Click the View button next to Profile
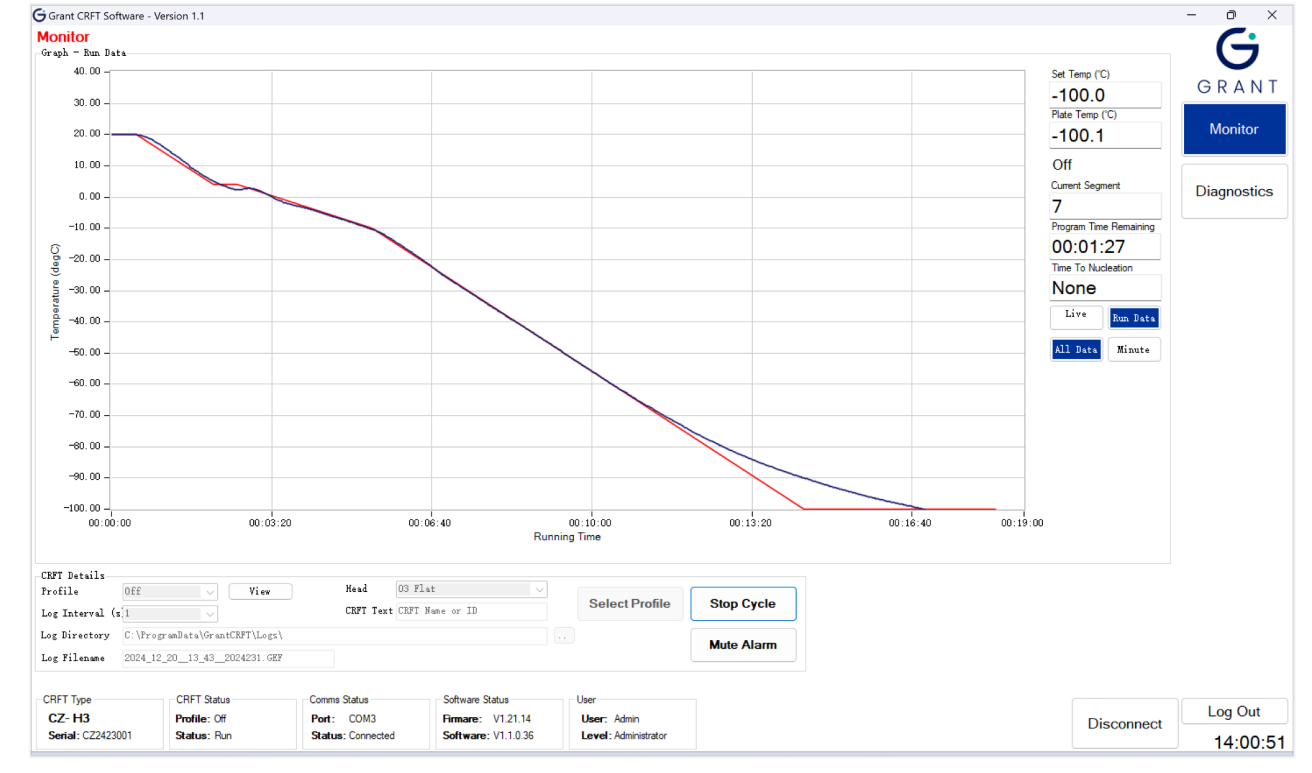 pyautogui.click(x=260, y=591)
